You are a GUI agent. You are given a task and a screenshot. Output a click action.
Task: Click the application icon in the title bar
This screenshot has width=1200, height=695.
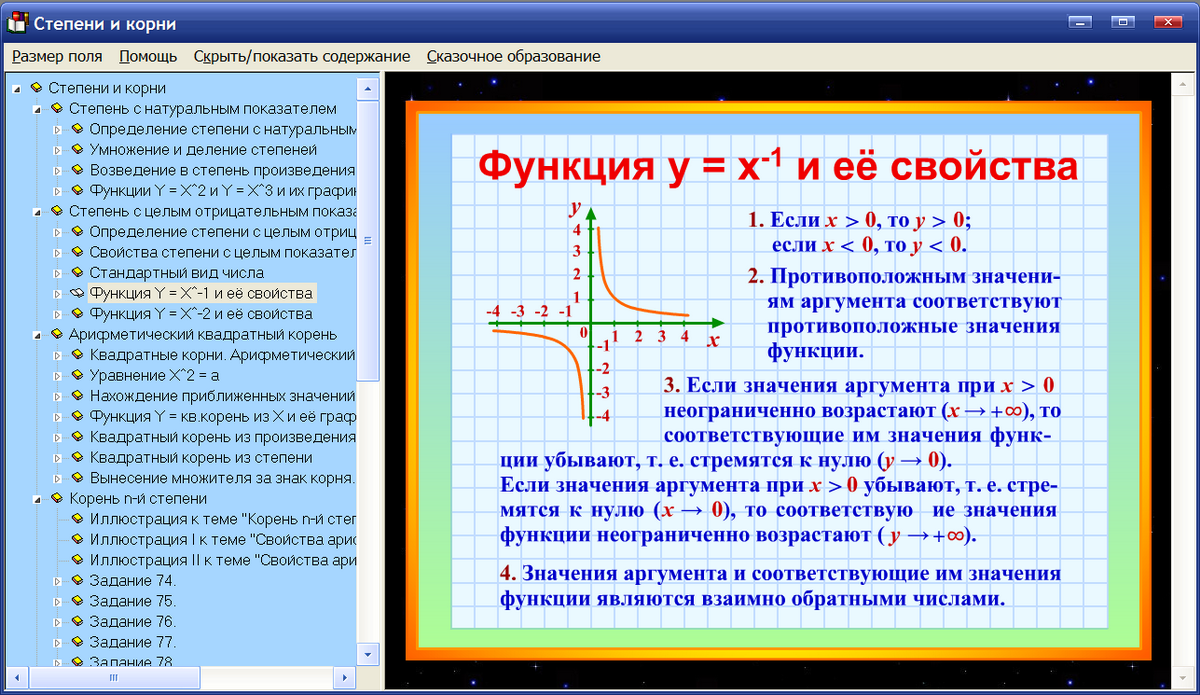pyautogui.click(x=17, y=21)
